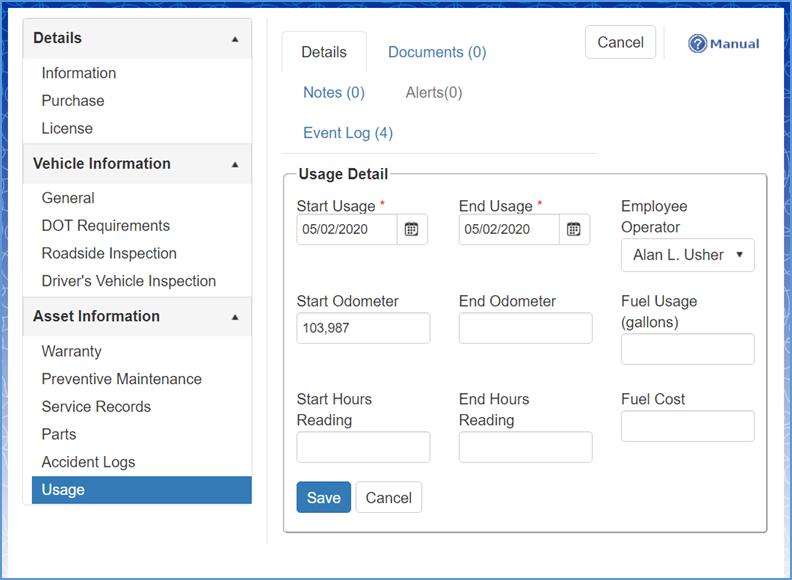The width and height of the screenshot is (792, 580).
Task: Collapse the Details sidebar section
Action: (235, 39)
